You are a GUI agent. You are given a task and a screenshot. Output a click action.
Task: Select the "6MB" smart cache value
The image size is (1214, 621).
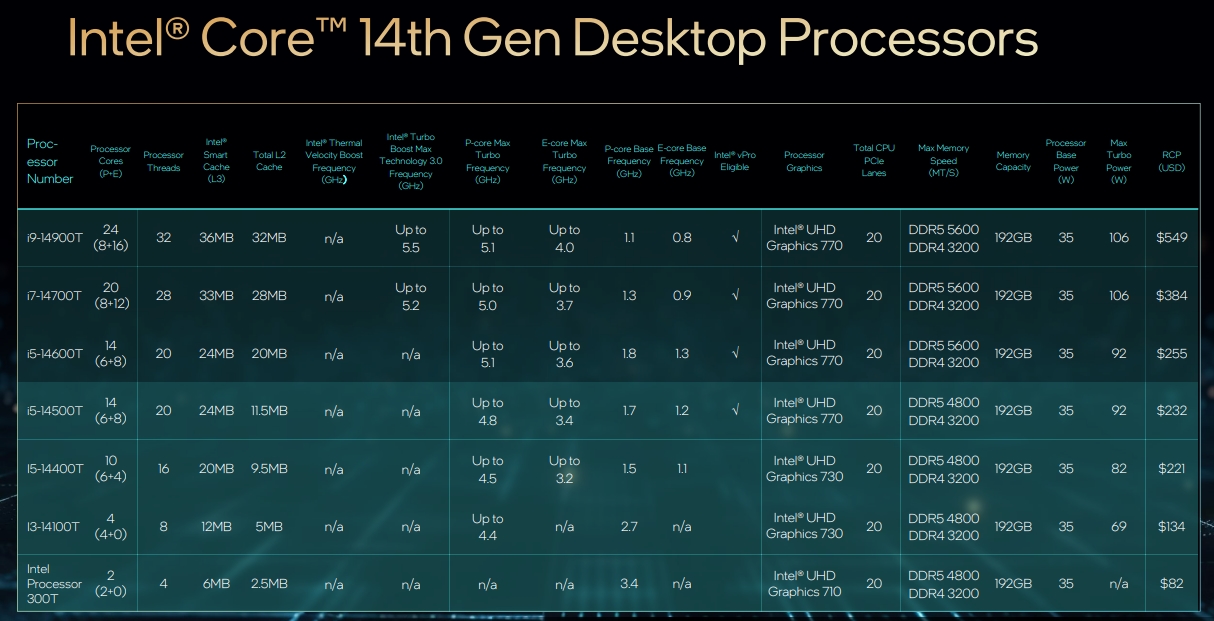point(216,584)
